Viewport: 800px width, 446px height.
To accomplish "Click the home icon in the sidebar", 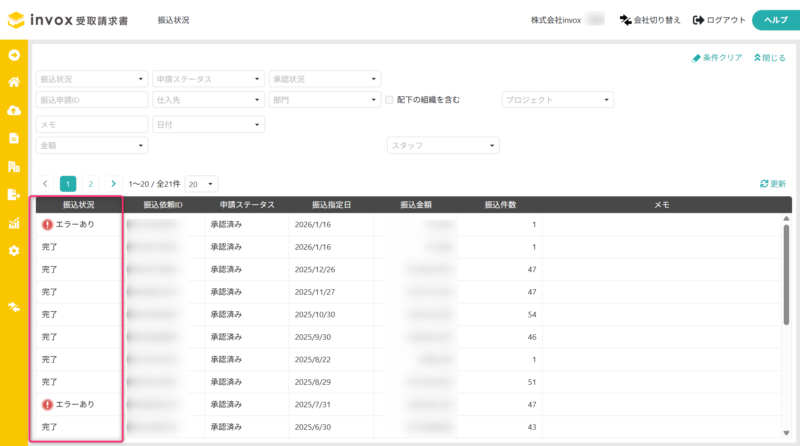I will (14, 82).
